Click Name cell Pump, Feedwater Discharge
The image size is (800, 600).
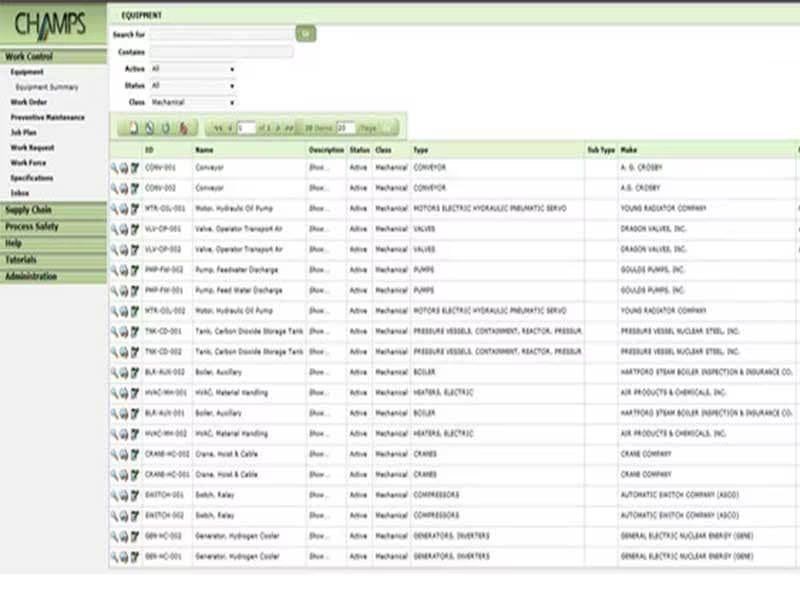pos(236,270)
